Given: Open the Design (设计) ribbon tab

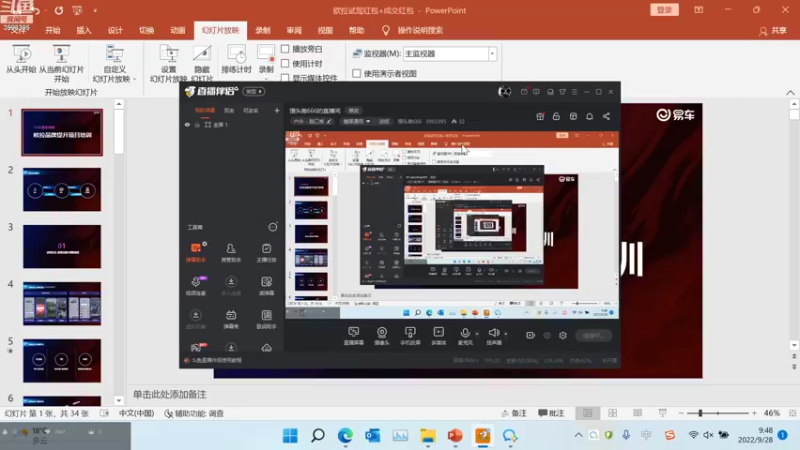Looking at the screenshot, I should [115, 30].
